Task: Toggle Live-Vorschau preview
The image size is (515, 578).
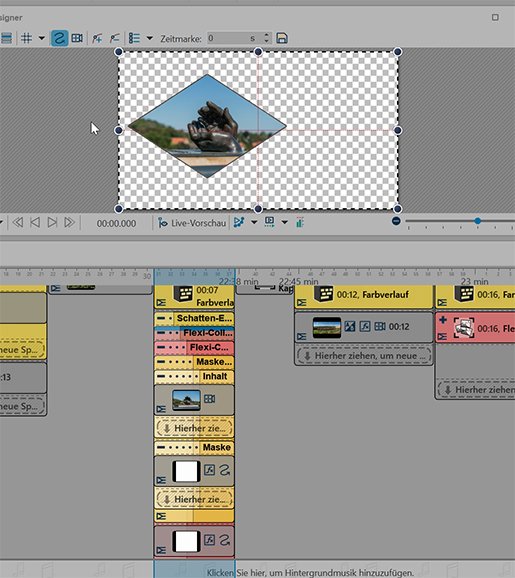Action: point(192,223)
